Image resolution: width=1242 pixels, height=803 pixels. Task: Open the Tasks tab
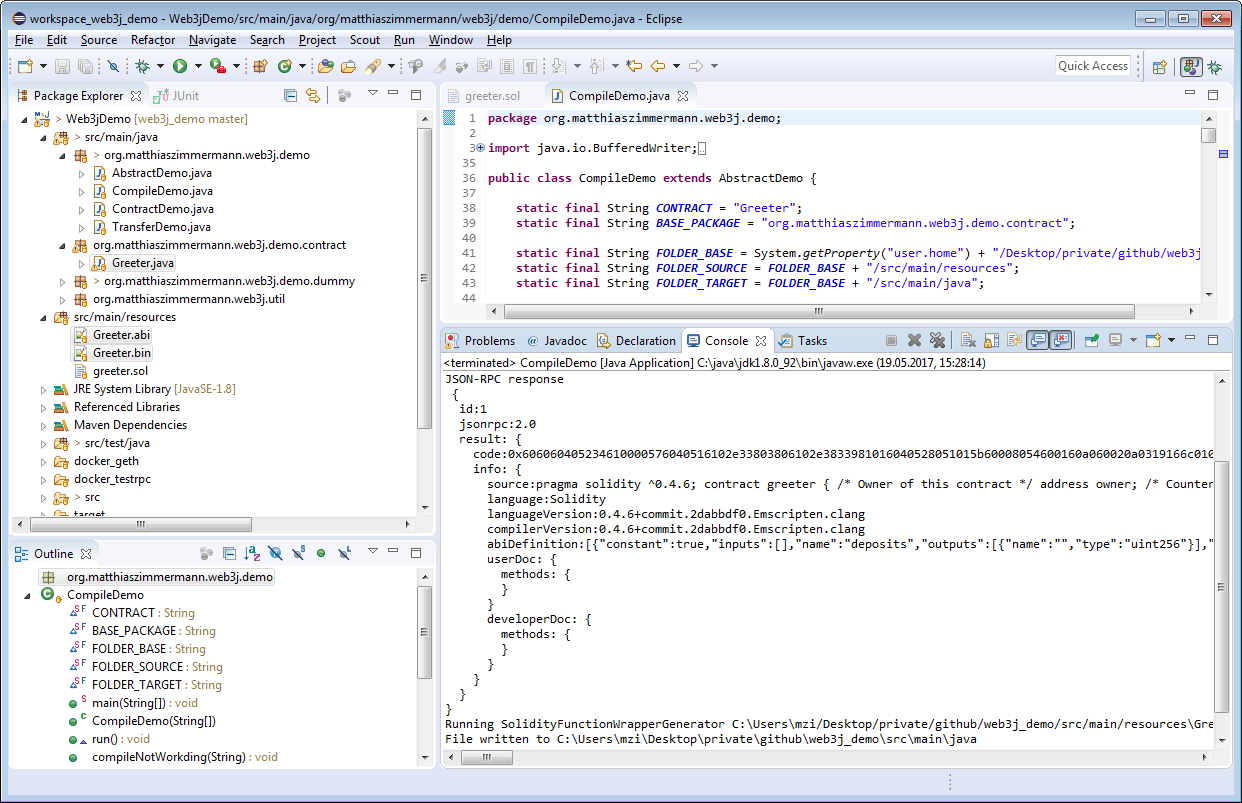pos(803,340)
